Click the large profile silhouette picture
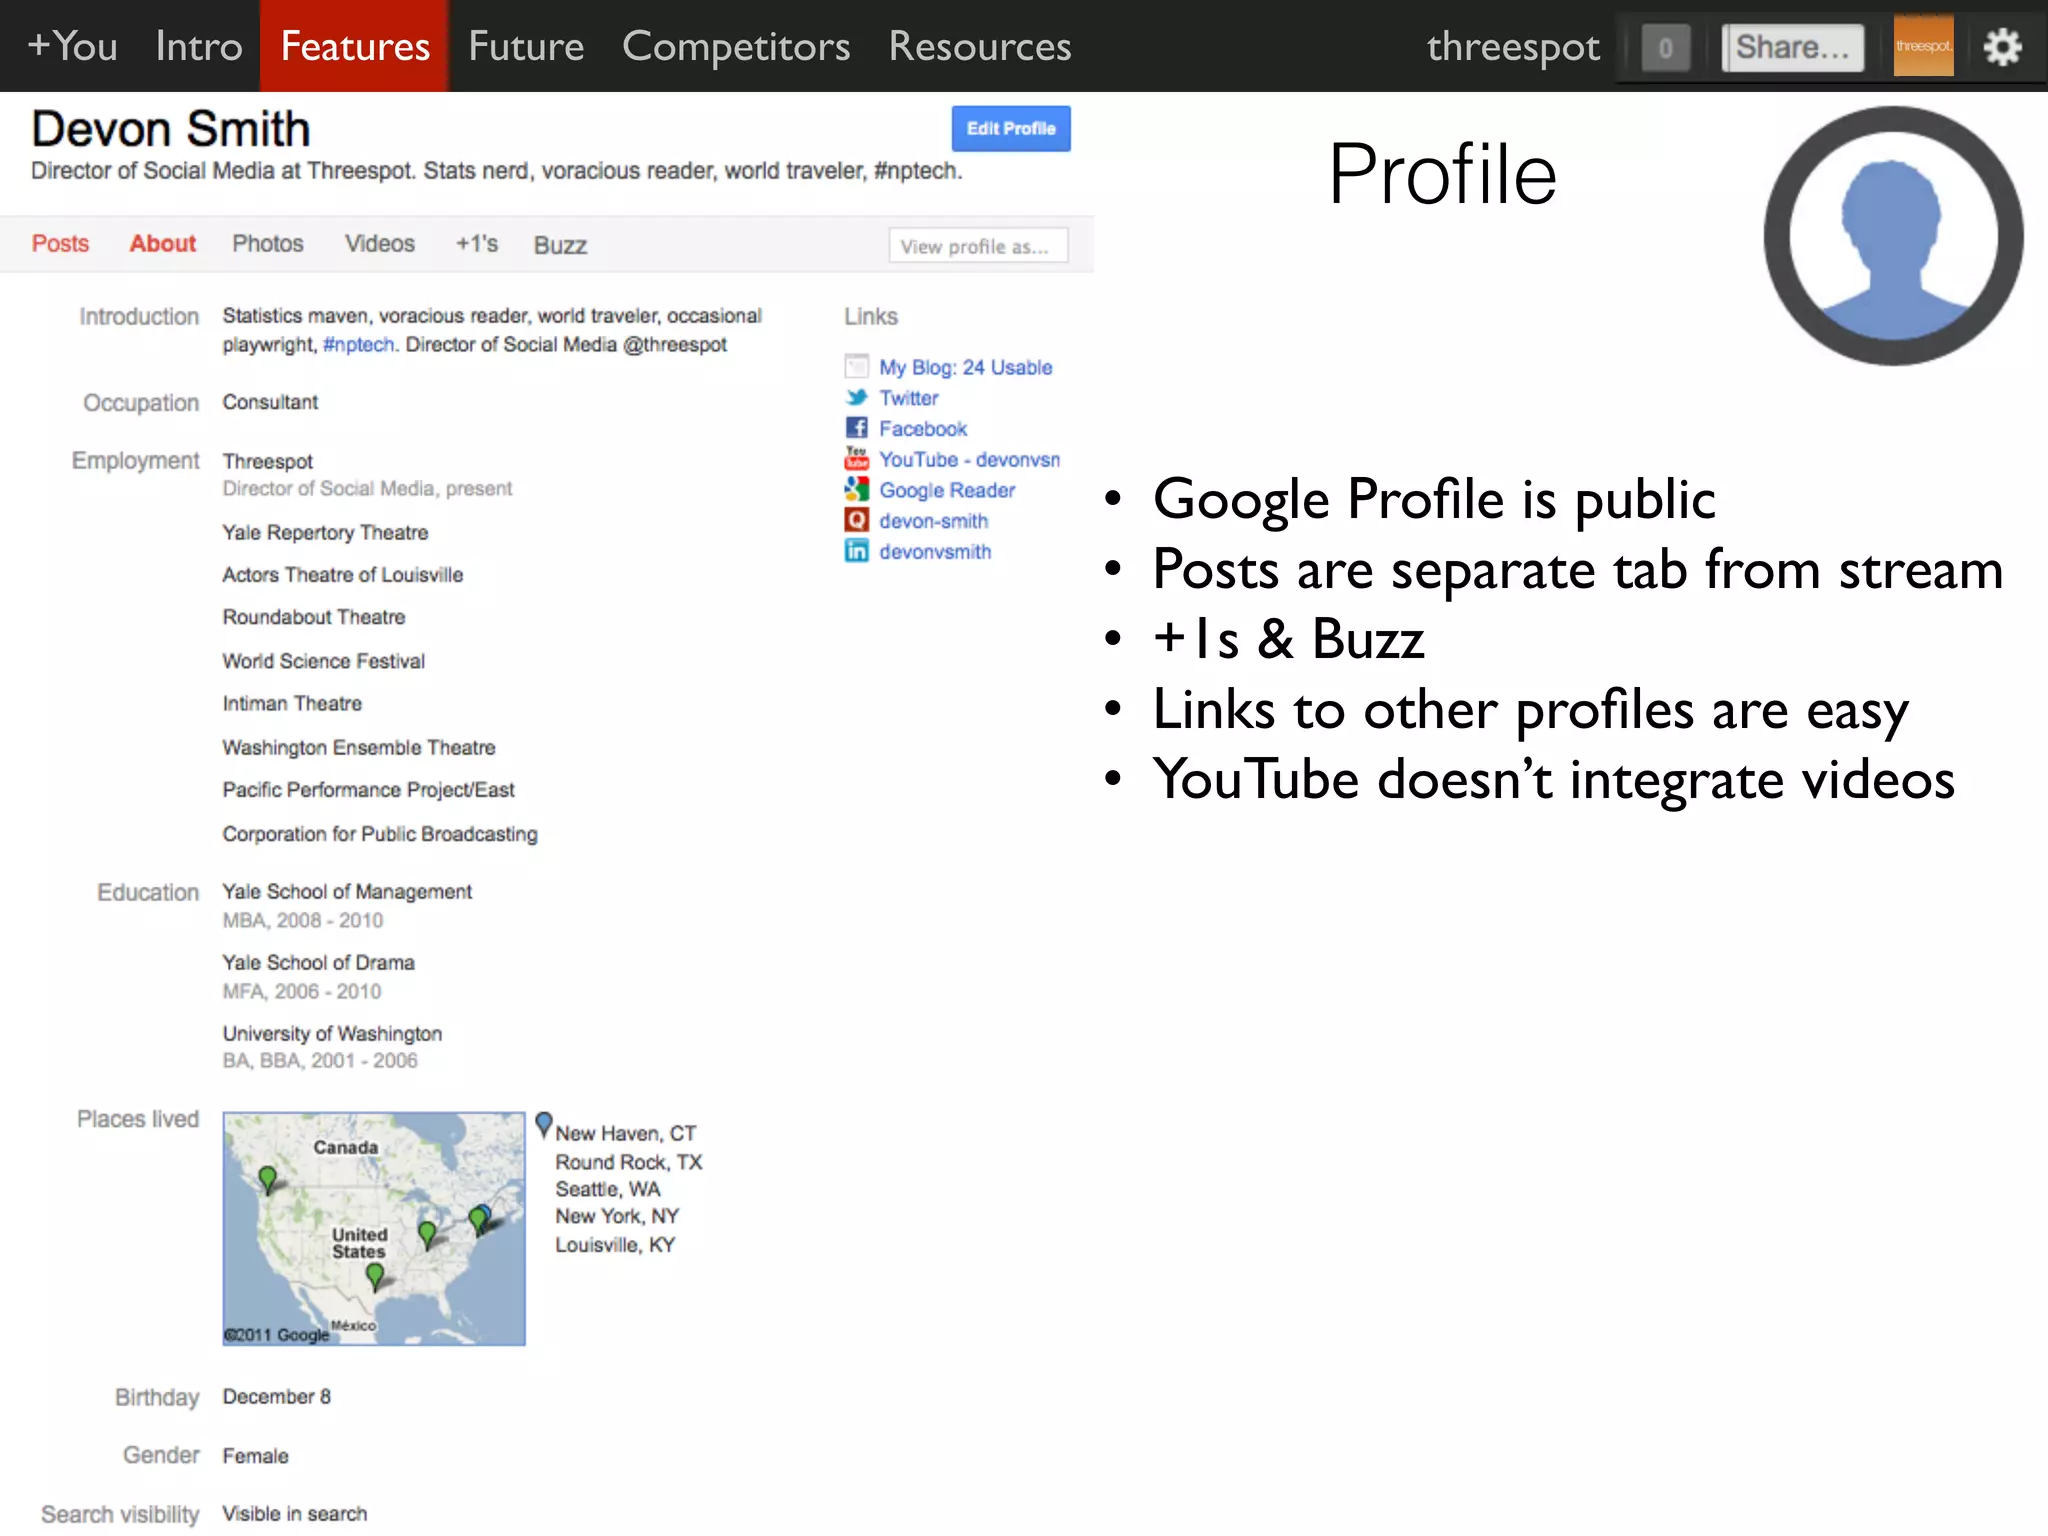2048x1536 pixels. point(1892,237)
